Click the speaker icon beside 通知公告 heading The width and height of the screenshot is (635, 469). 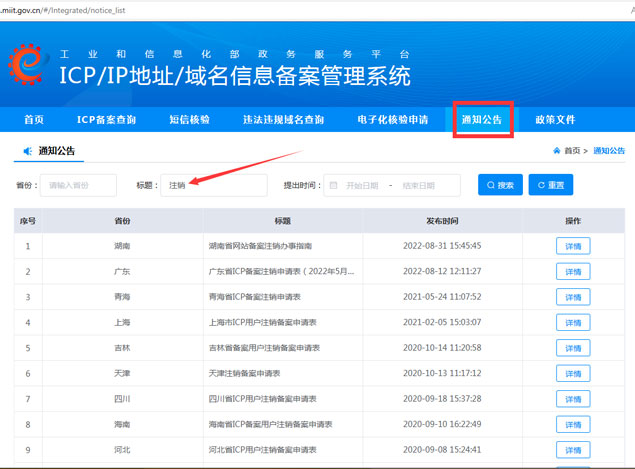pyautogui.click(x=26, y=152)
